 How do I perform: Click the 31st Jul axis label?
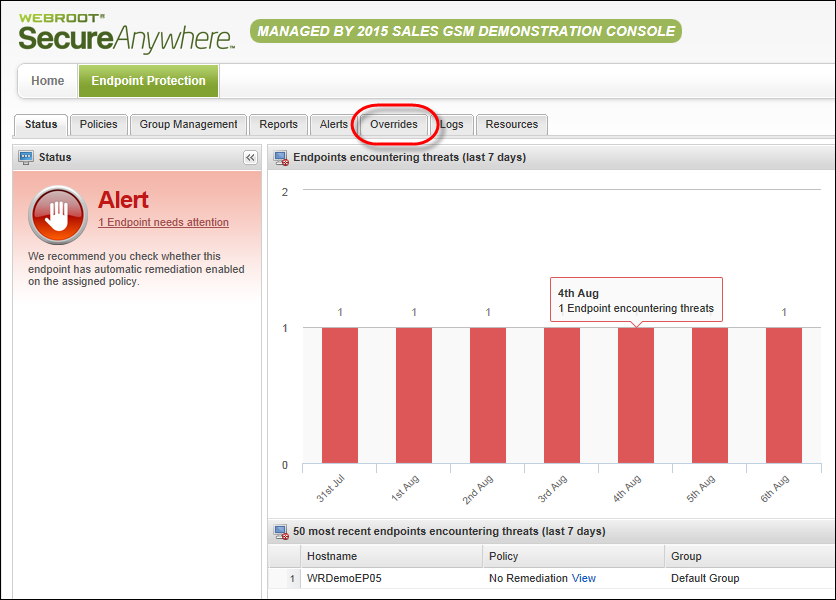331,489
